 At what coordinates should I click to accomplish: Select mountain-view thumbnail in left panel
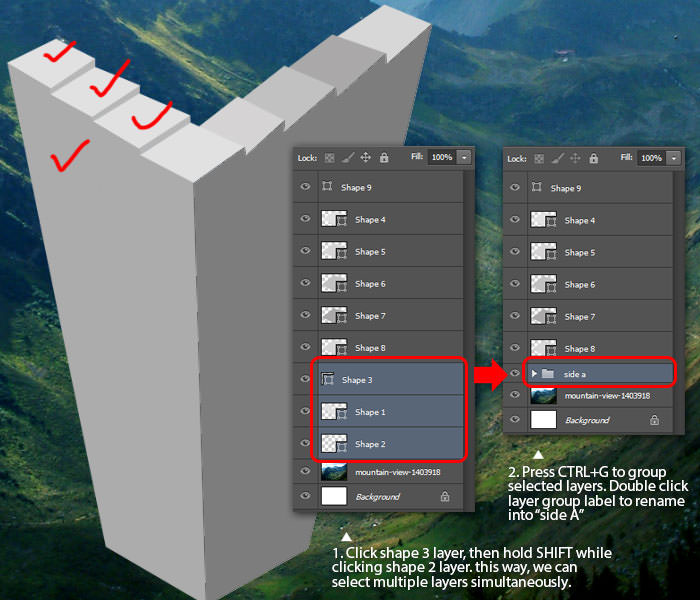point(334,472)
